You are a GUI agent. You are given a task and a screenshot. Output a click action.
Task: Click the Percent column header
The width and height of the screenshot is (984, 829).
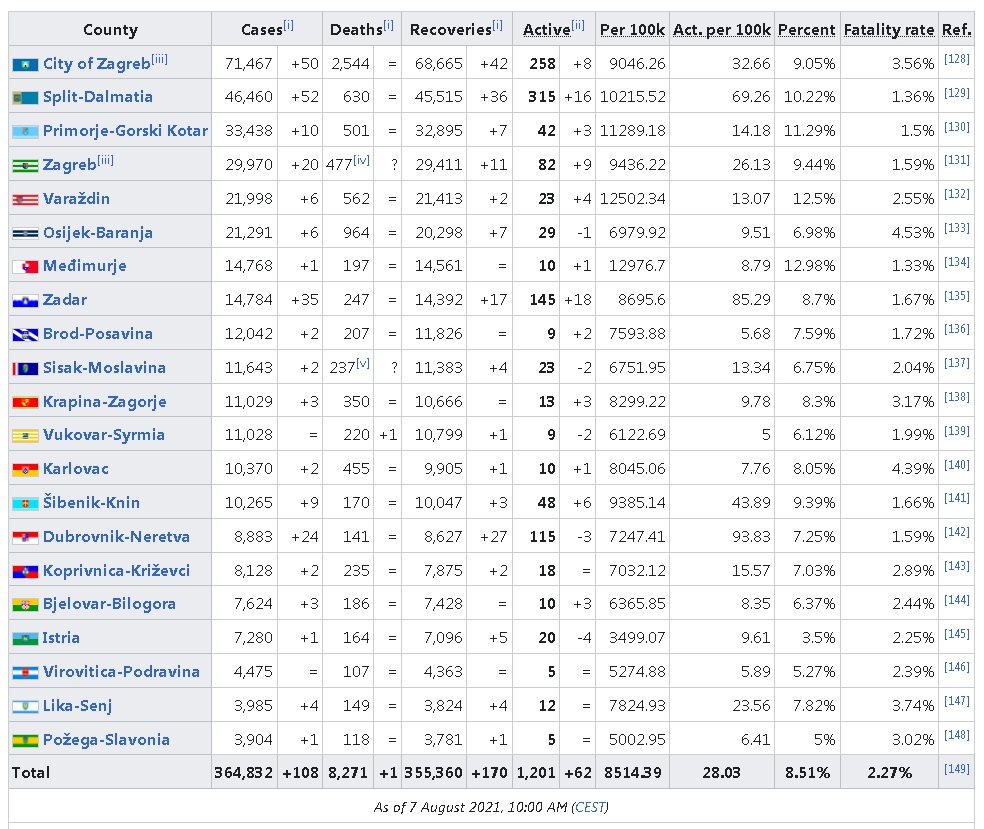(806, 29)
